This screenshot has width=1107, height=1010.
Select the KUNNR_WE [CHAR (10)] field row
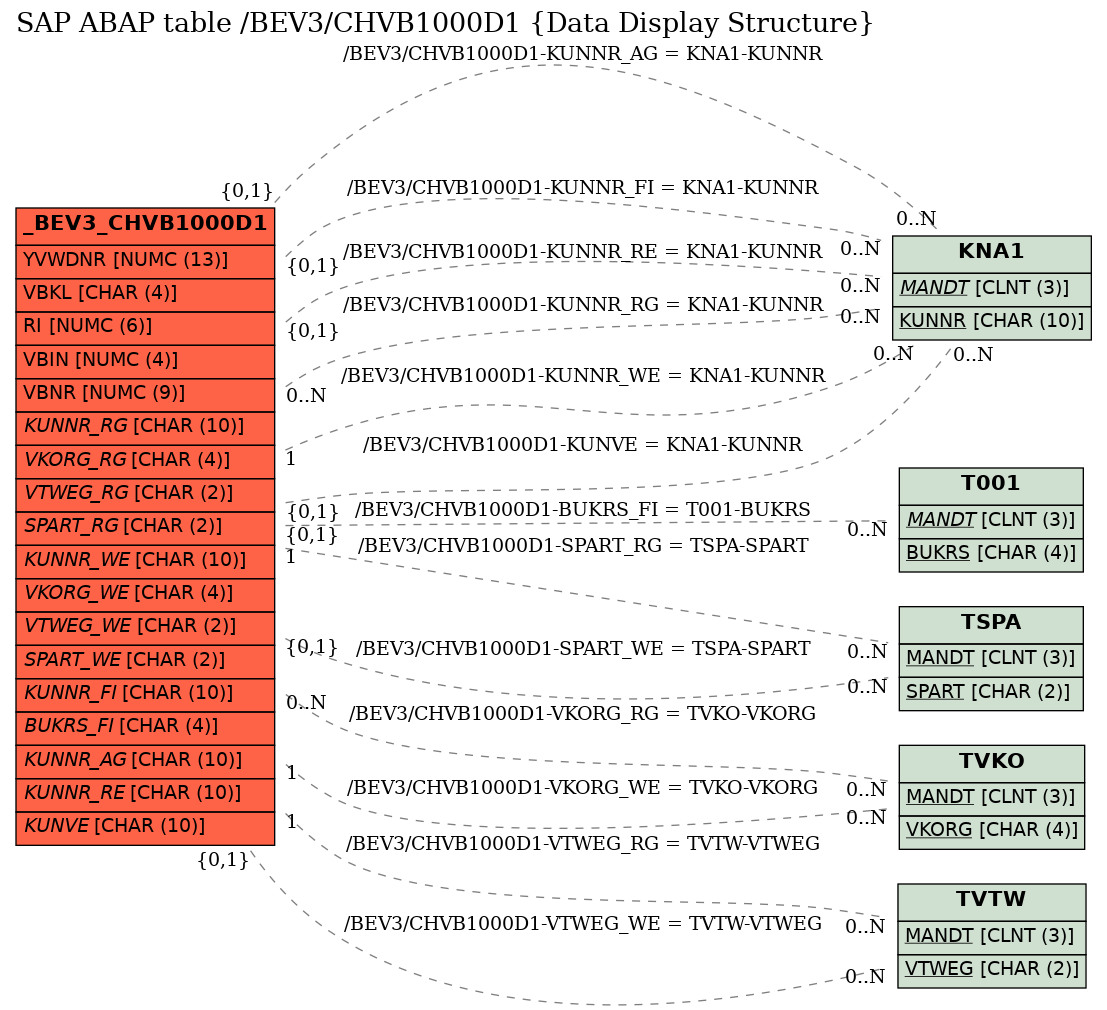tap(145, 562)
